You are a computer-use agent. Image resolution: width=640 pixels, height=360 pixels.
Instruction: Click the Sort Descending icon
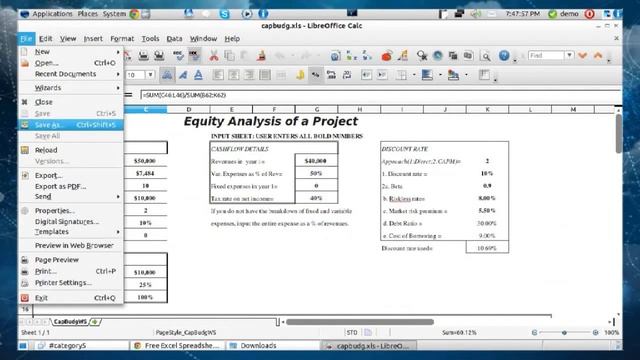[367, 56]
